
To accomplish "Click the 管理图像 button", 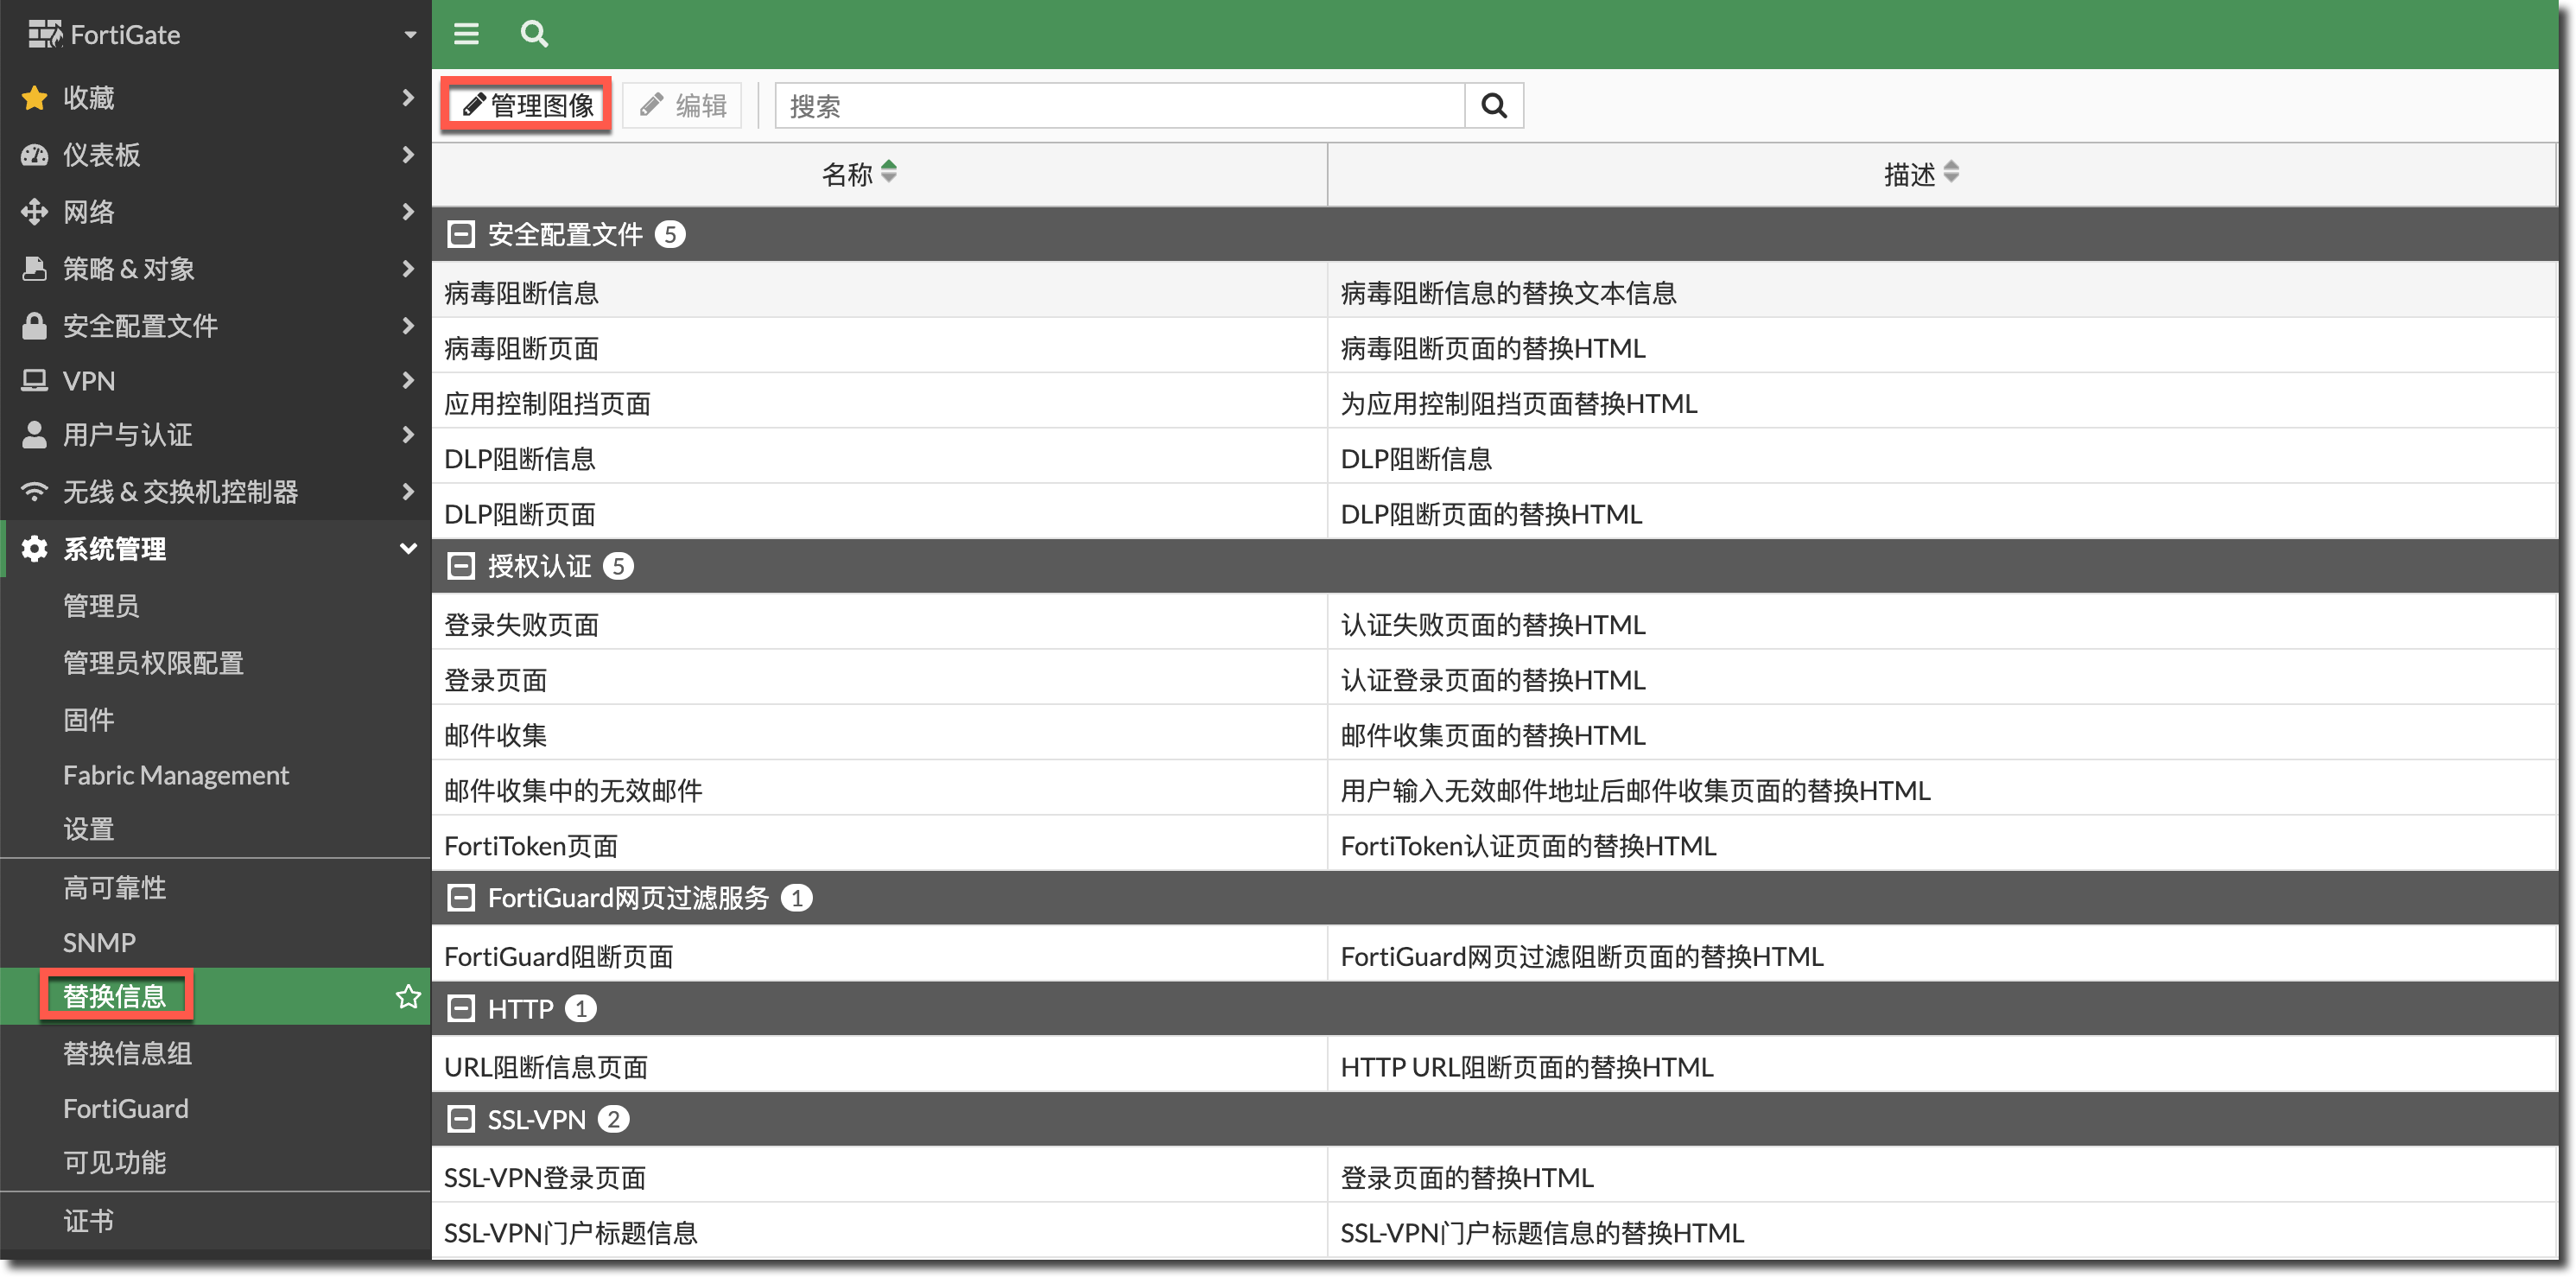I will pyautogui.click(x=527, y=106).
